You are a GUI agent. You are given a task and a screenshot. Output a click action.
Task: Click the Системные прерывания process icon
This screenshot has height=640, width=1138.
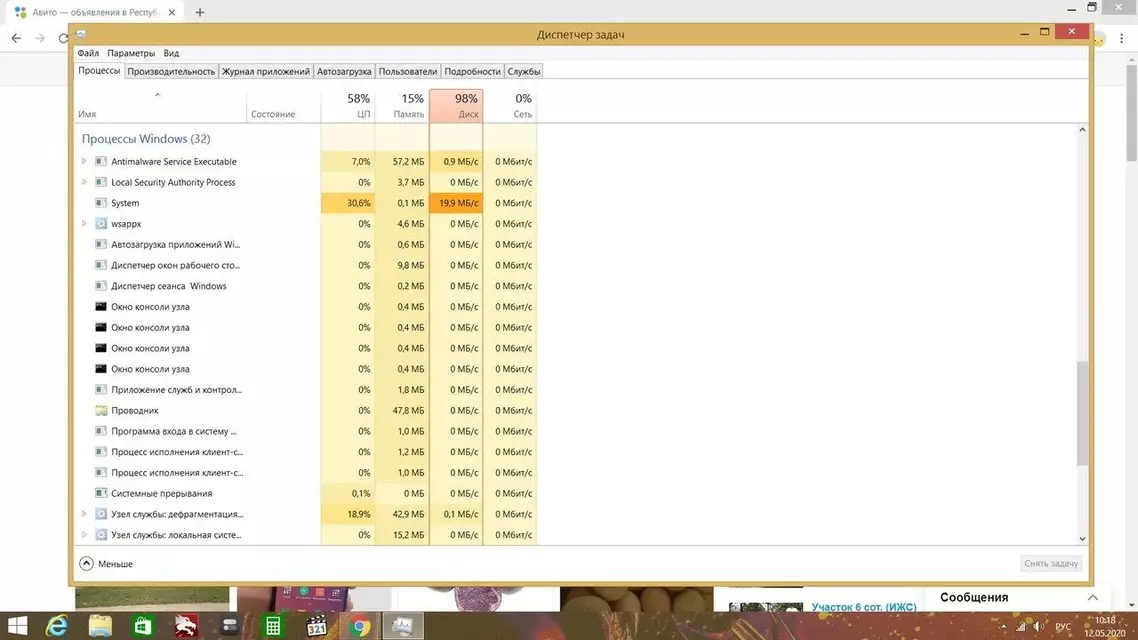(101, 493)
